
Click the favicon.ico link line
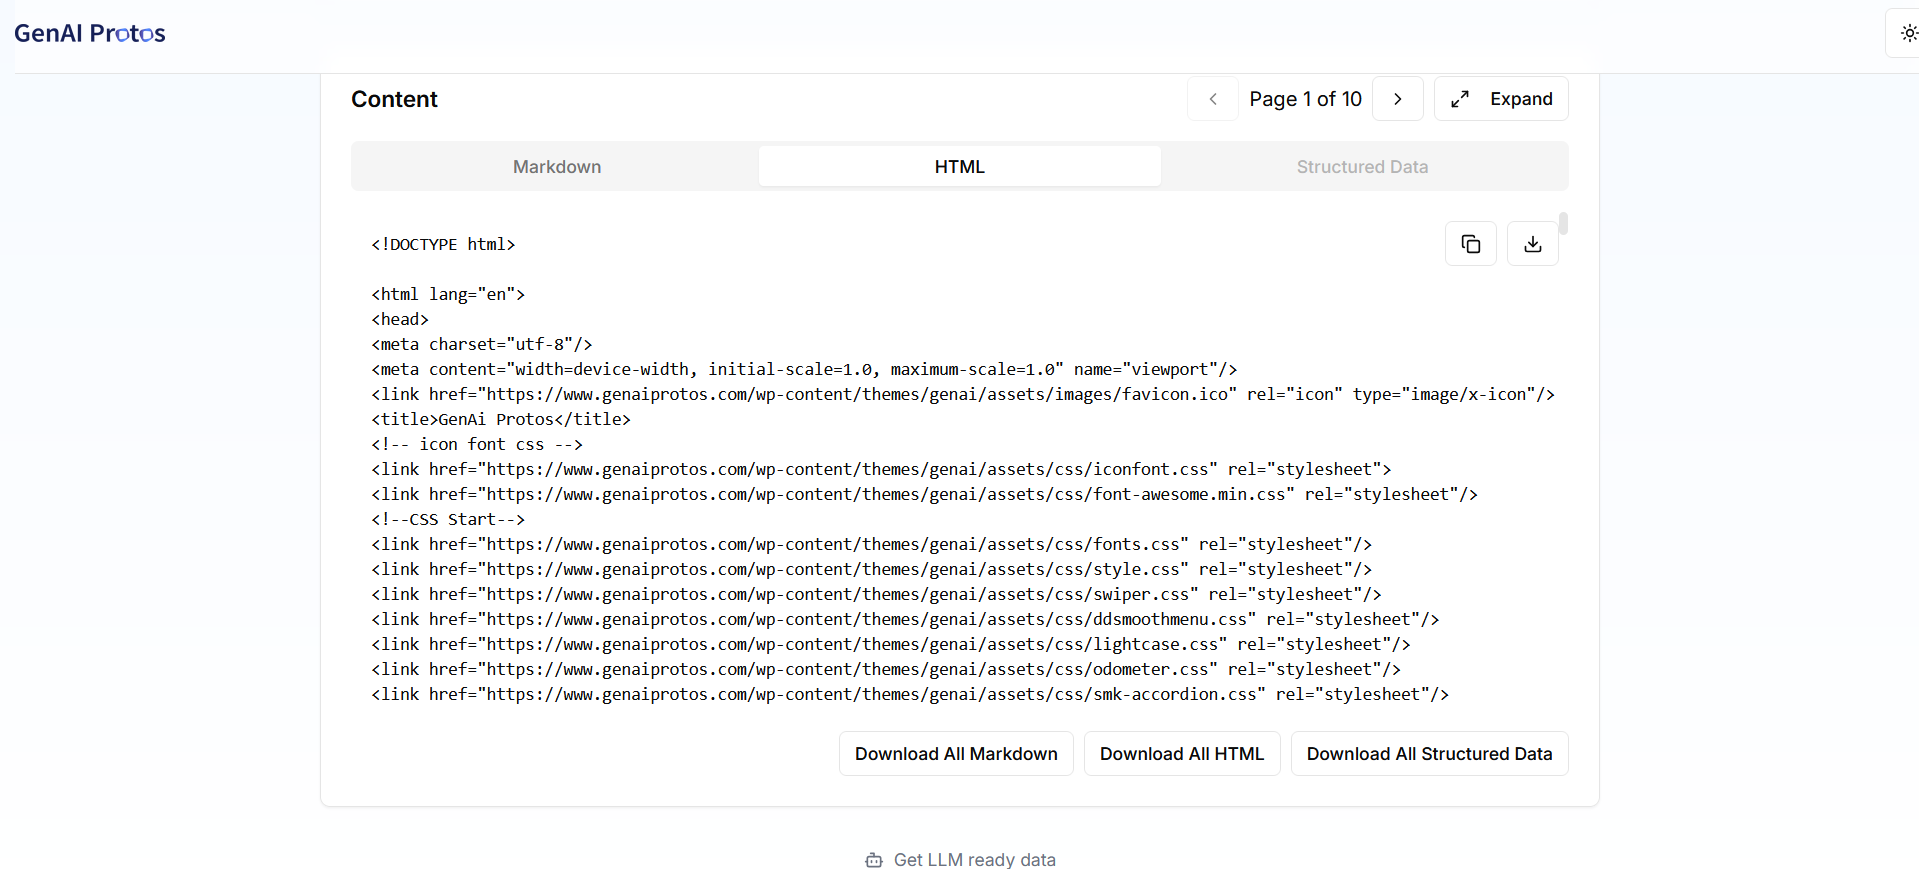pos(963,394)
